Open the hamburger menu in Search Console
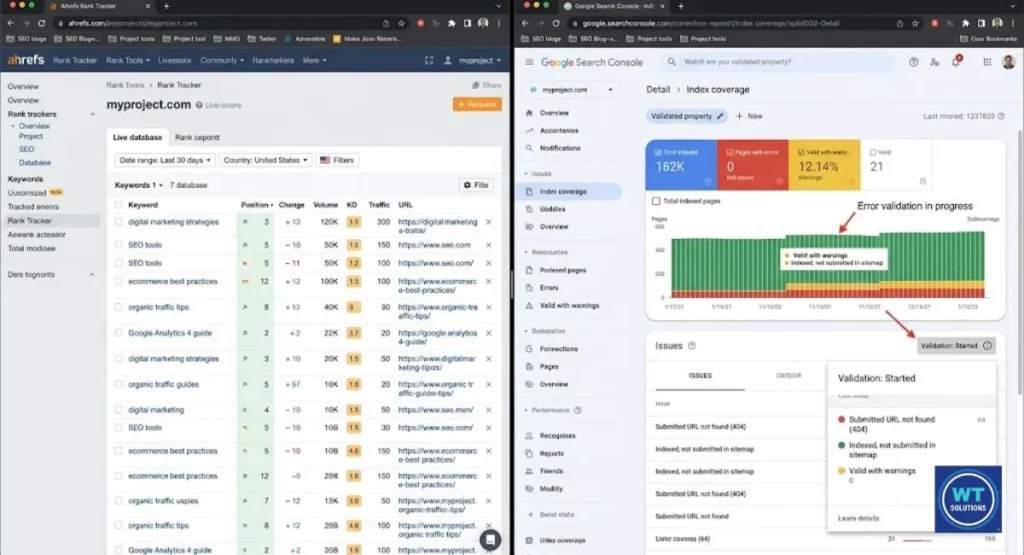Image resolution: width=1024 pixels, height=555 pixels. pos(530,62)
